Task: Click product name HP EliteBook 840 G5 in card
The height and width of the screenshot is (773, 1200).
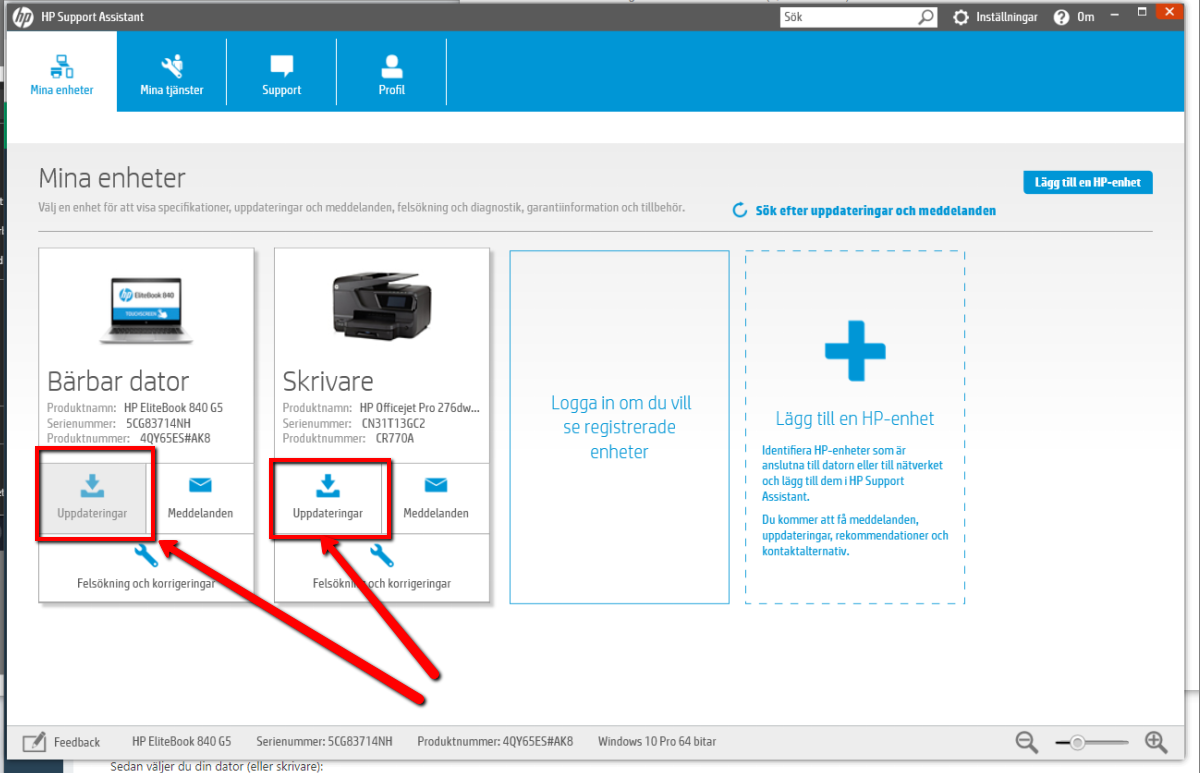Action: click(174, 408)
